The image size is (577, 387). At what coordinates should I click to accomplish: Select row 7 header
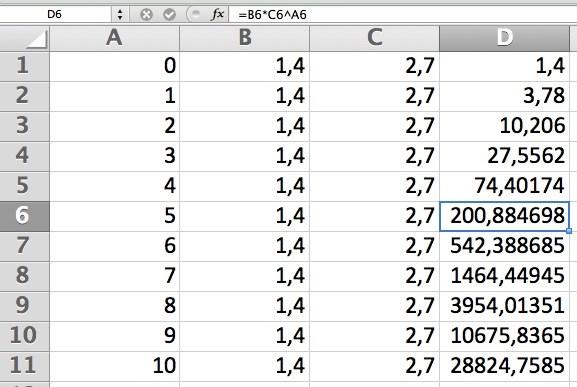(25, 246)
